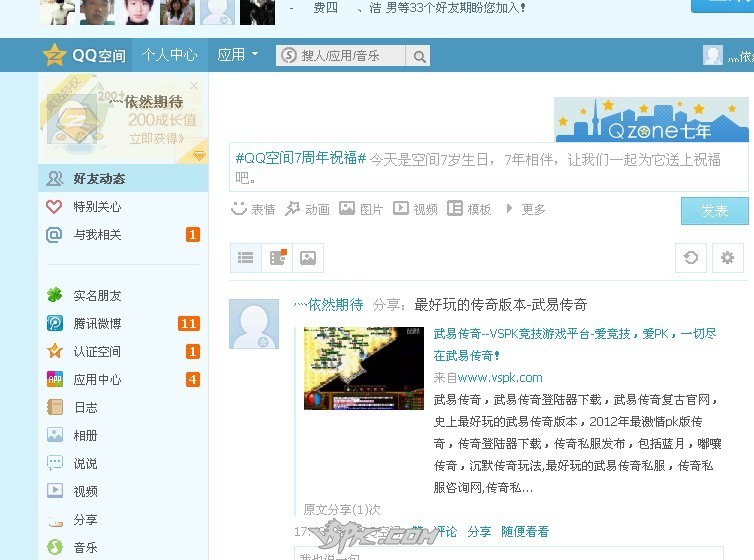Click 随便看看 under the feed post

point(525,532)
